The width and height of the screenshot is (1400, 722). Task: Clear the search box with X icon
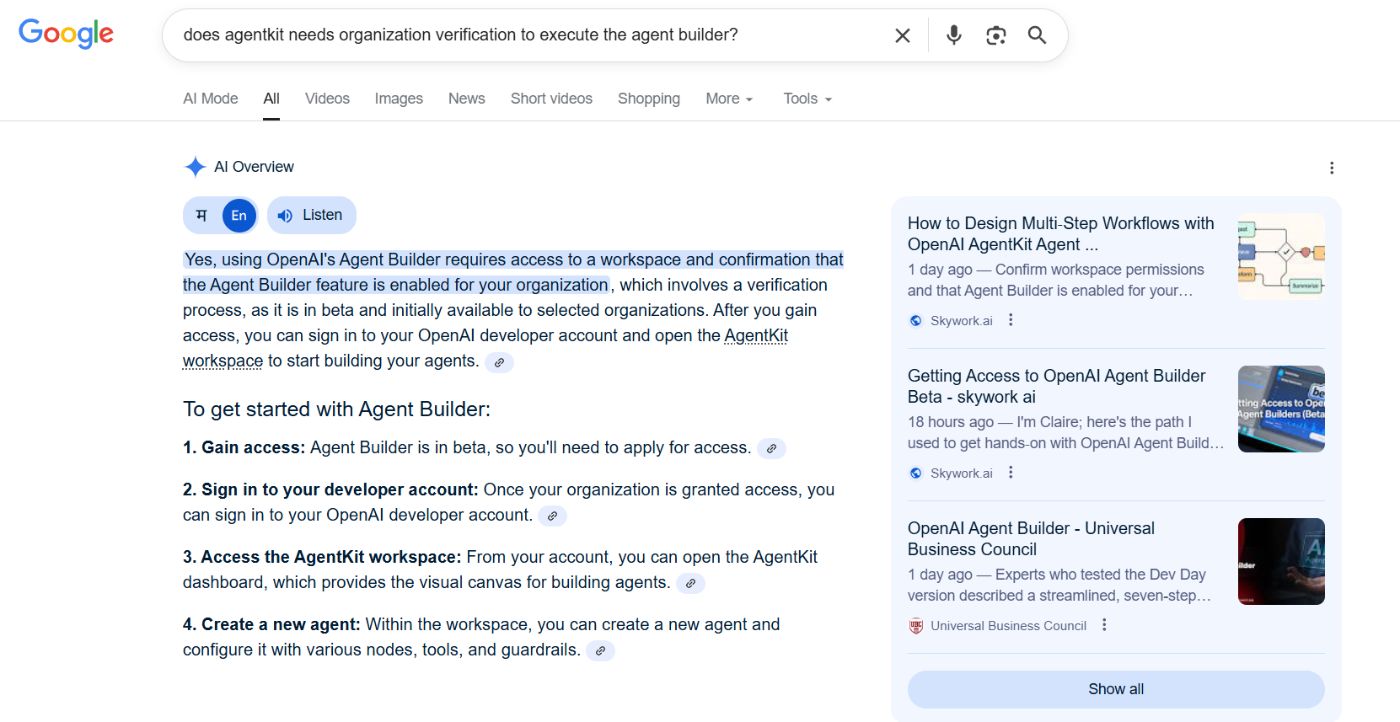902,36
